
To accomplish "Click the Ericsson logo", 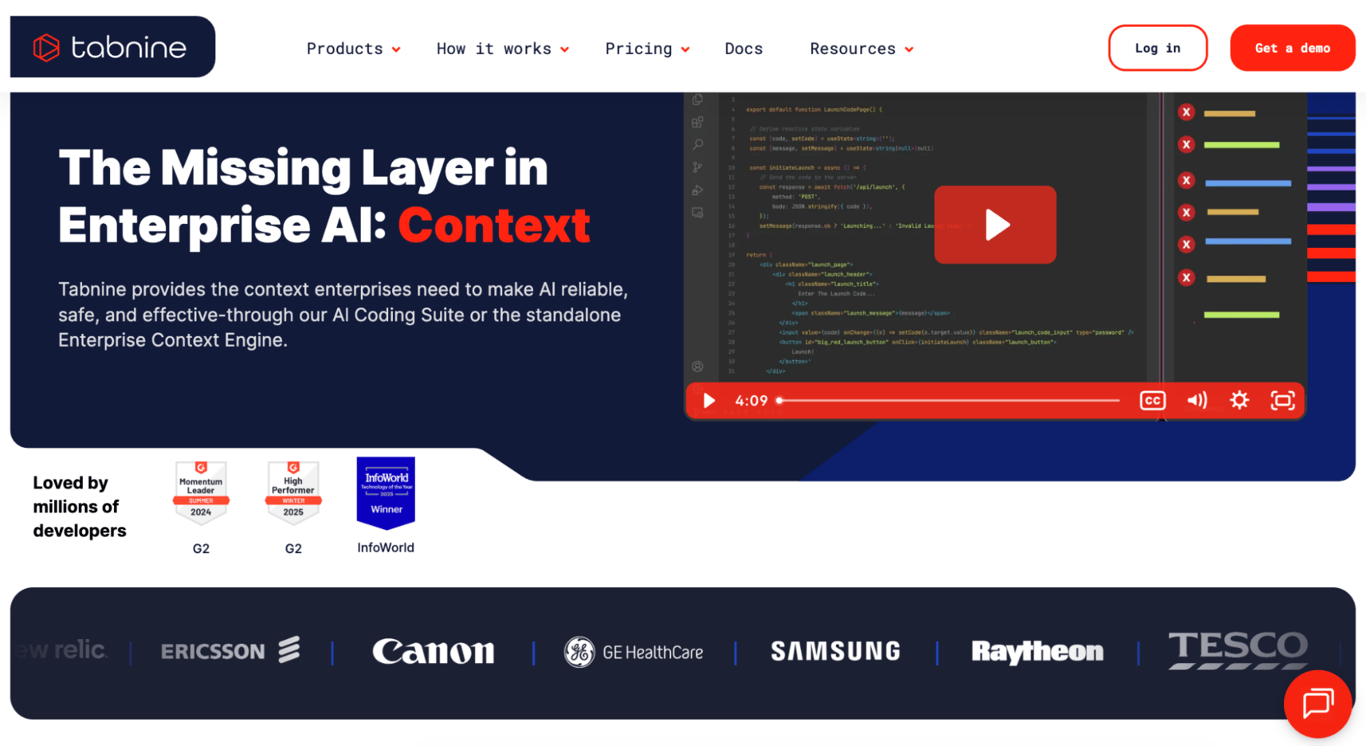I will click(x=231, y=651).
